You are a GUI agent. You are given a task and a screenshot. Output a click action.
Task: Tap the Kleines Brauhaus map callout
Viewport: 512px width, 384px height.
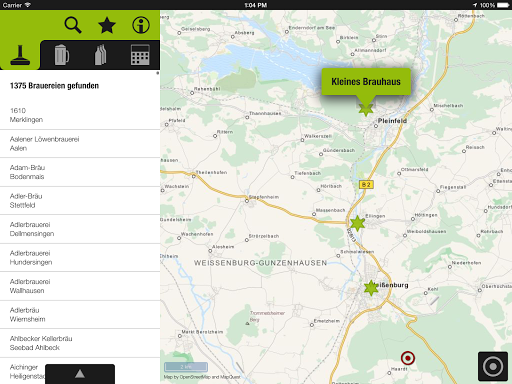tap(366, 82)
